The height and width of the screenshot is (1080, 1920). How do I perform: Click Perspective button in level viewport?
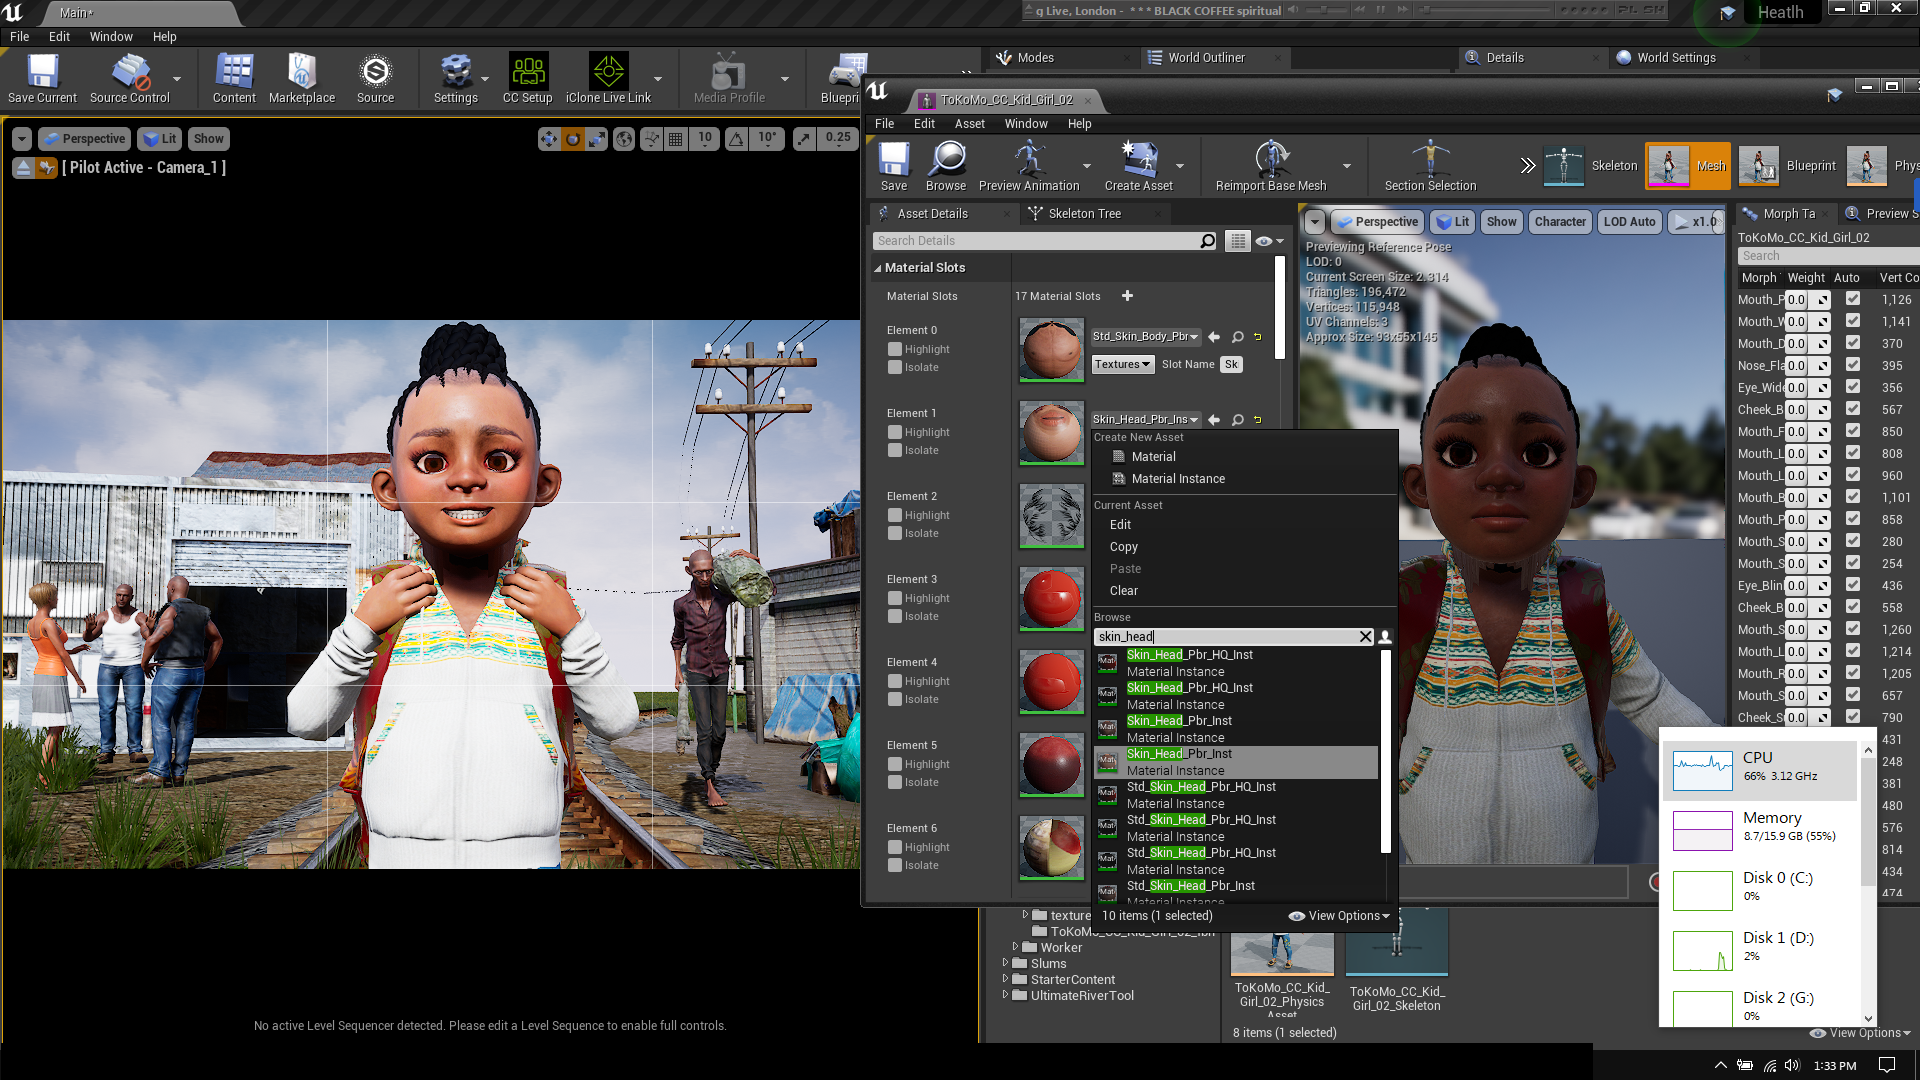point(85,139)
